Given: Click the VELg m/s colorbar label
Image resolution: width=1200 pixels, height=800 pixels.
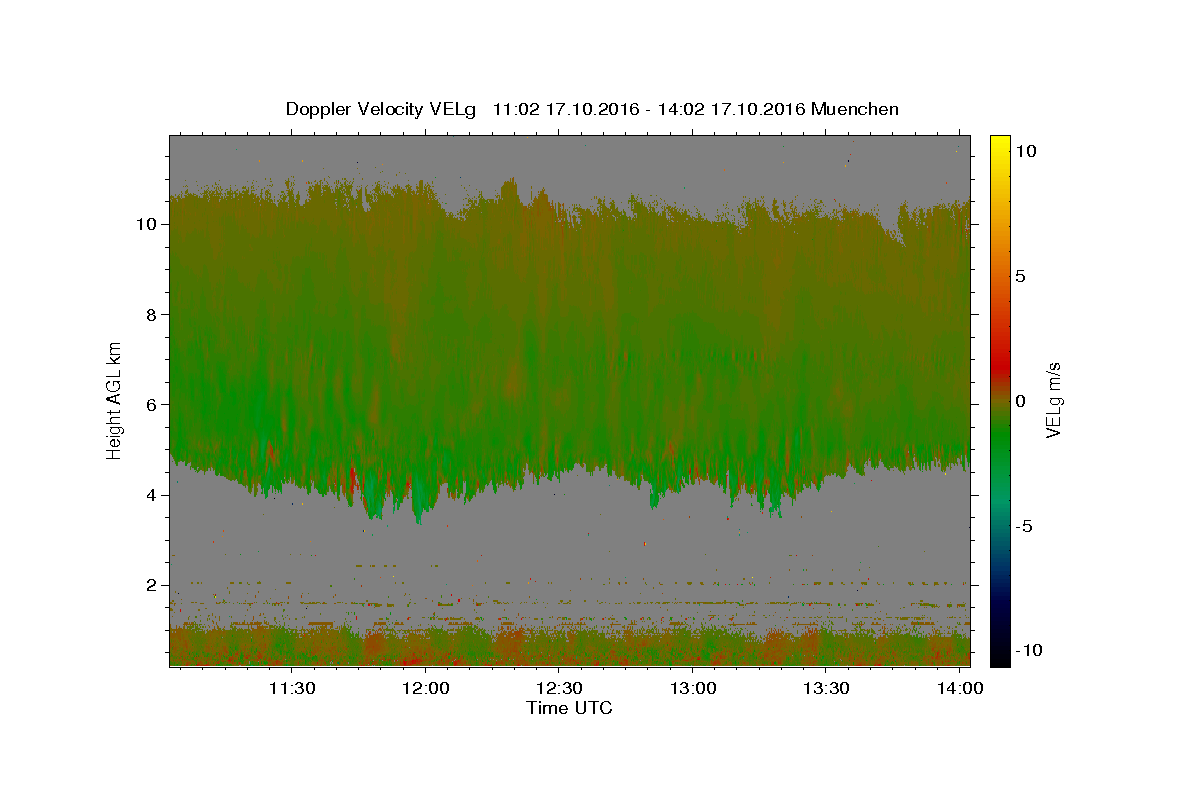Looking at the screenshot, I should [x=1054, y=400].
